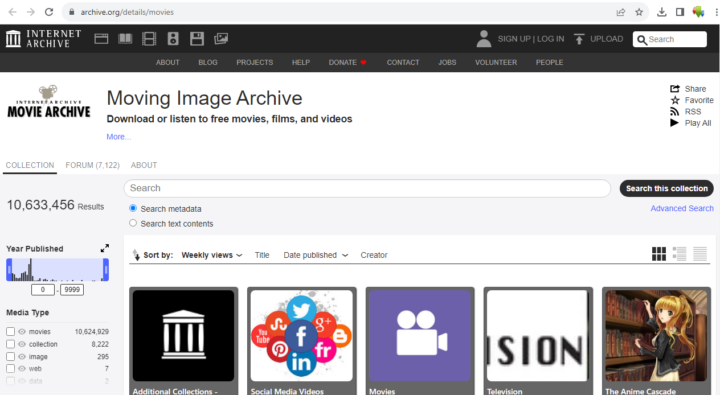Open ABOUT in the top navigation menu

tap(168, 62)
